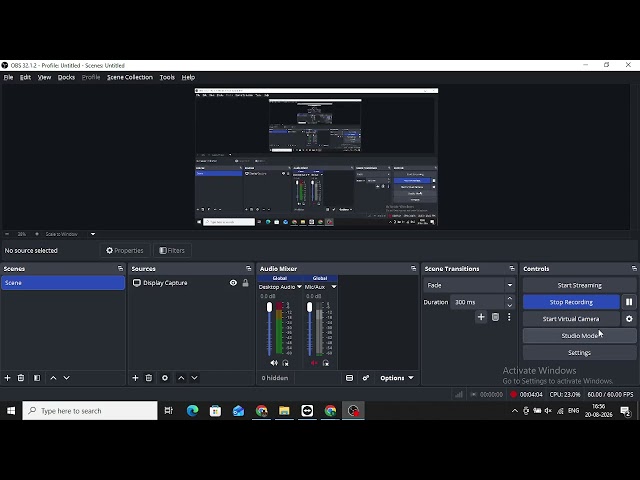Click Start Virtual Camera

(x=571, y=319)
